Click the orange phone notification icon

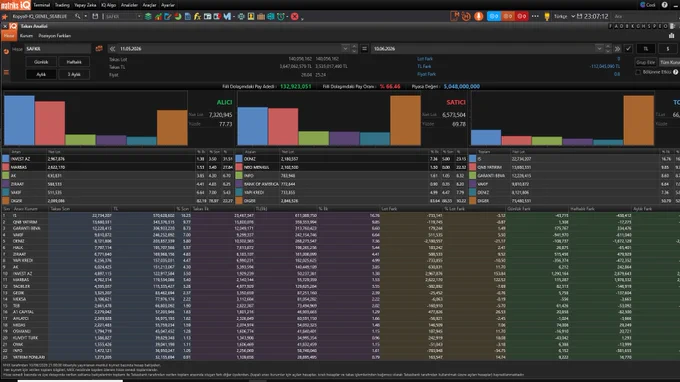point(454,16)
